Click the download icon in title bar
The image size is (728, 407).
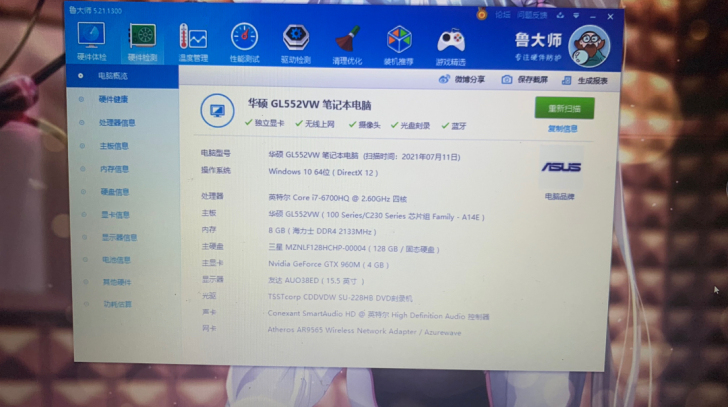click(x=560, y=15)
